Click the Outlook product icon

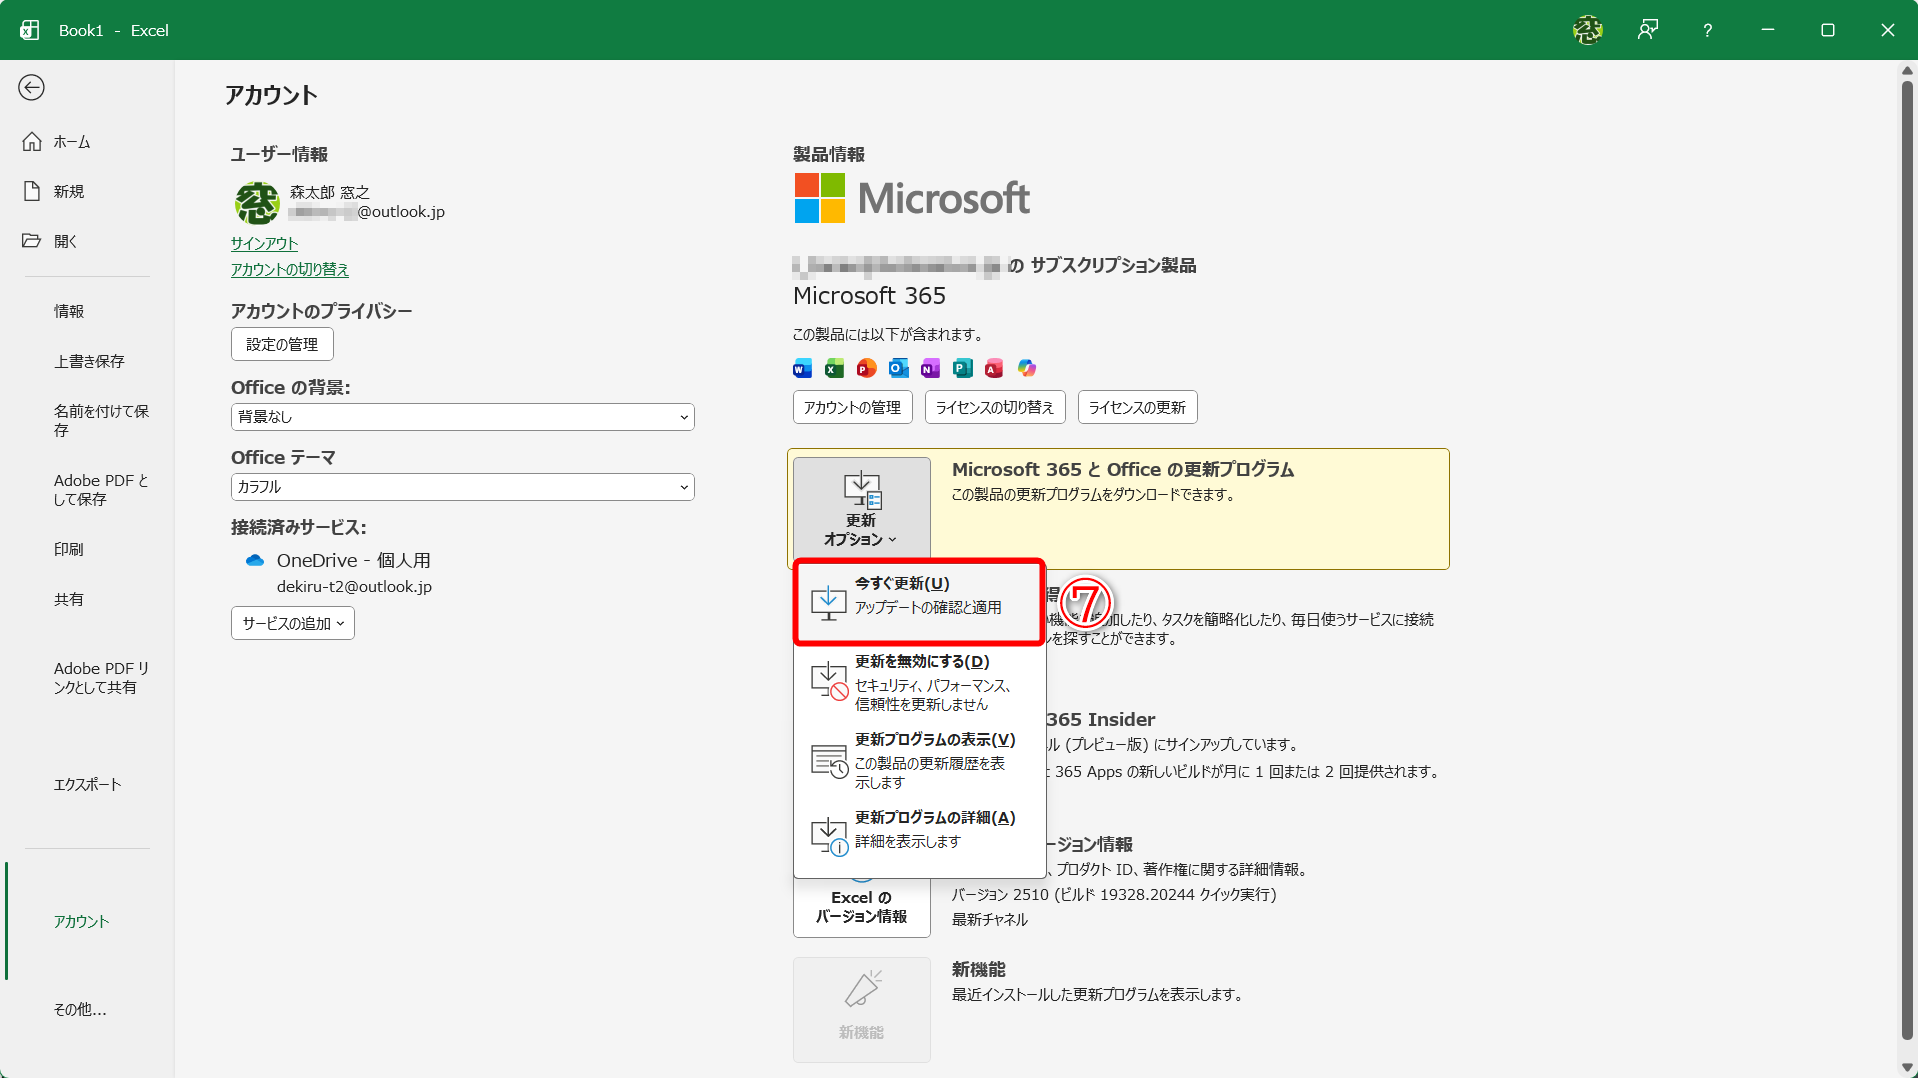898,368
